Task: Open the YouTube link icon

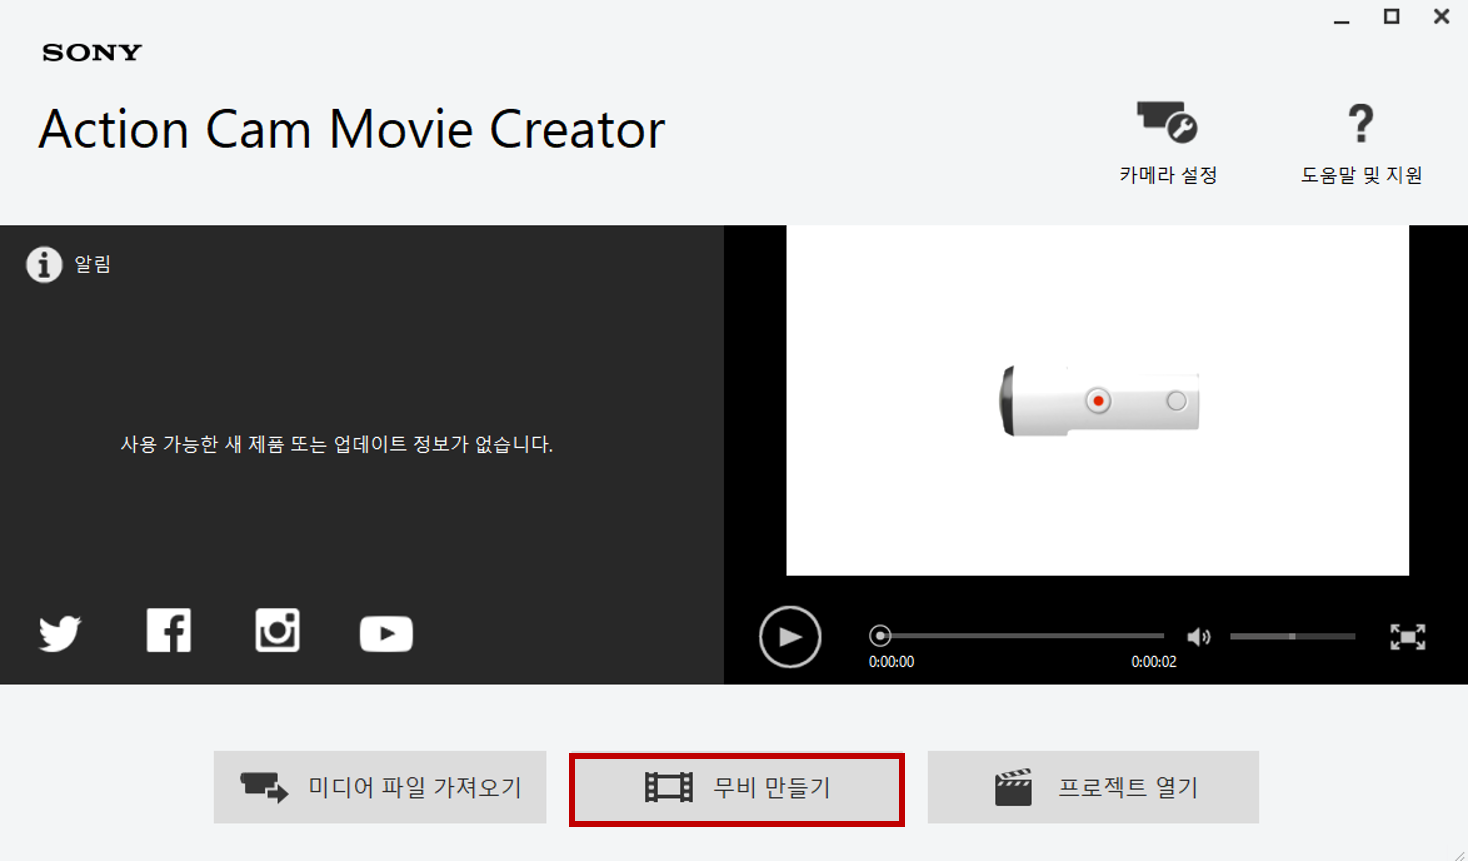Action: (x=386, y=634)
